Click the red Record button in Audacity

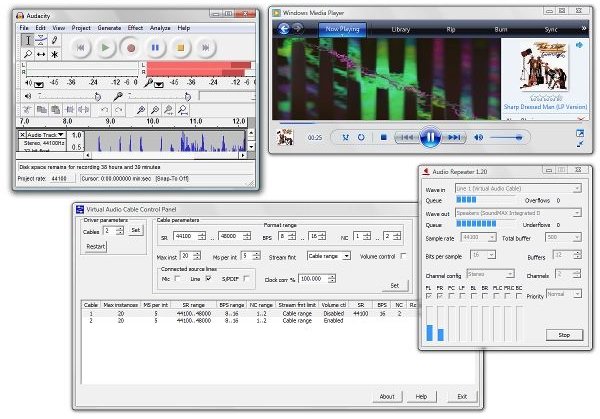pyautogui.click(x=131, y=48)
